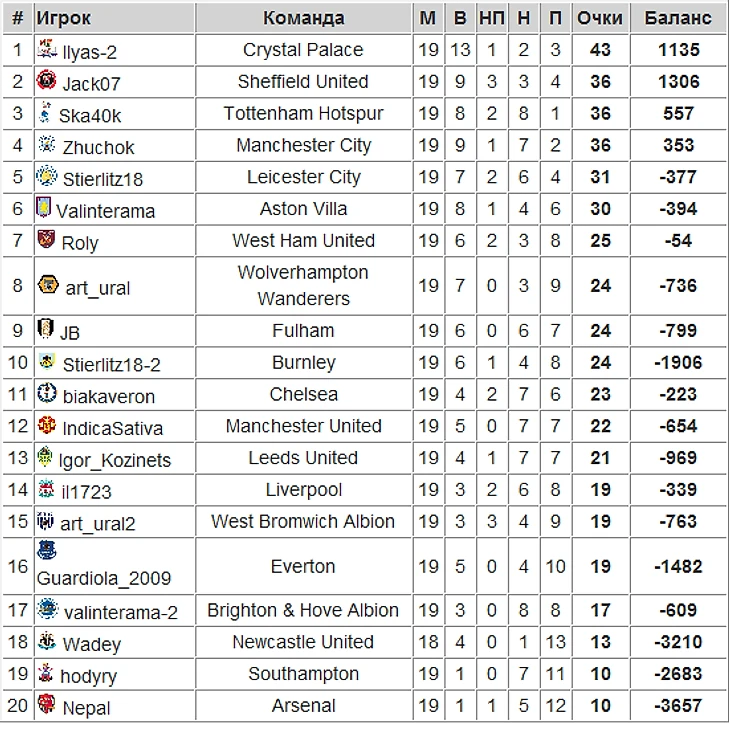The height and width of the screenshot is (742, 730).
Task: Click the red crest beside Nepal
Action: point(46,705)
